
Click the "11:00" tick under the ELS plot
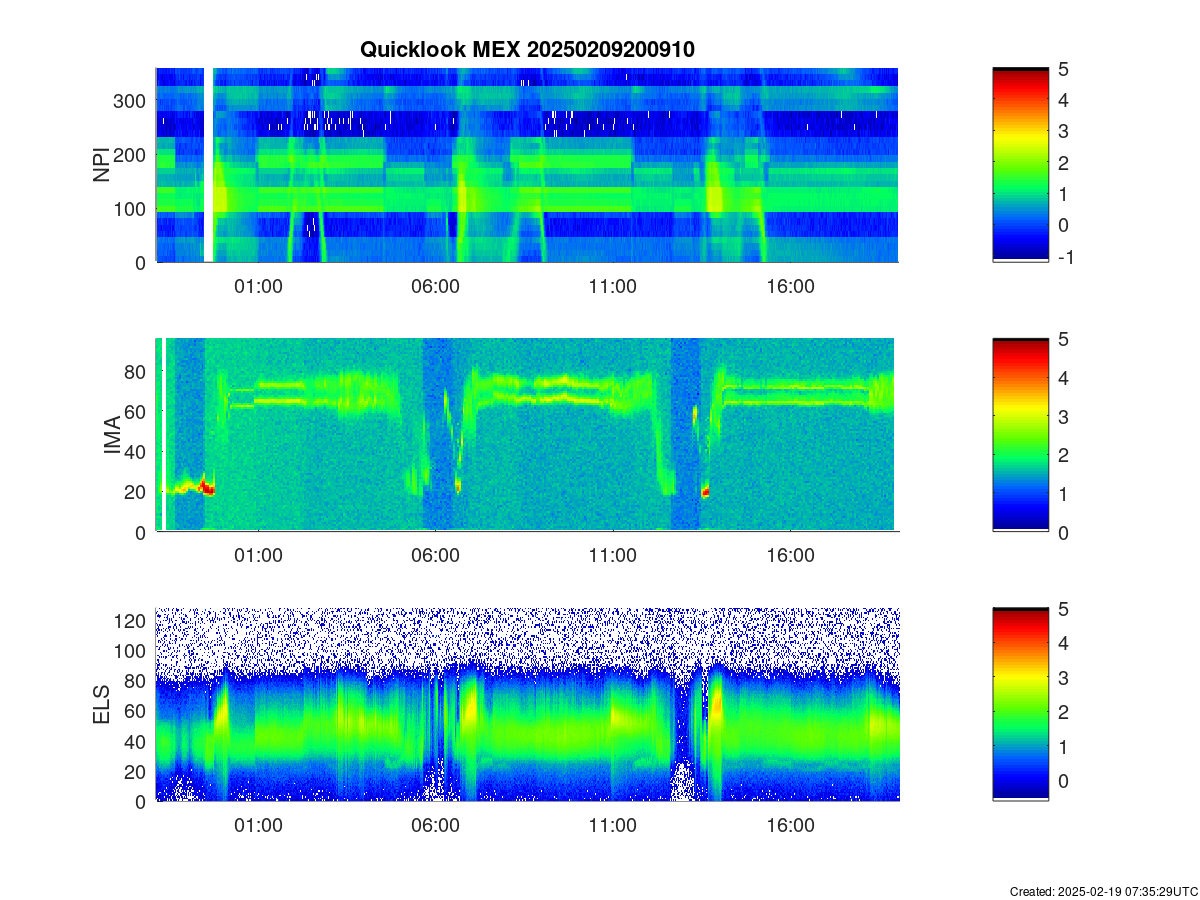613,826
